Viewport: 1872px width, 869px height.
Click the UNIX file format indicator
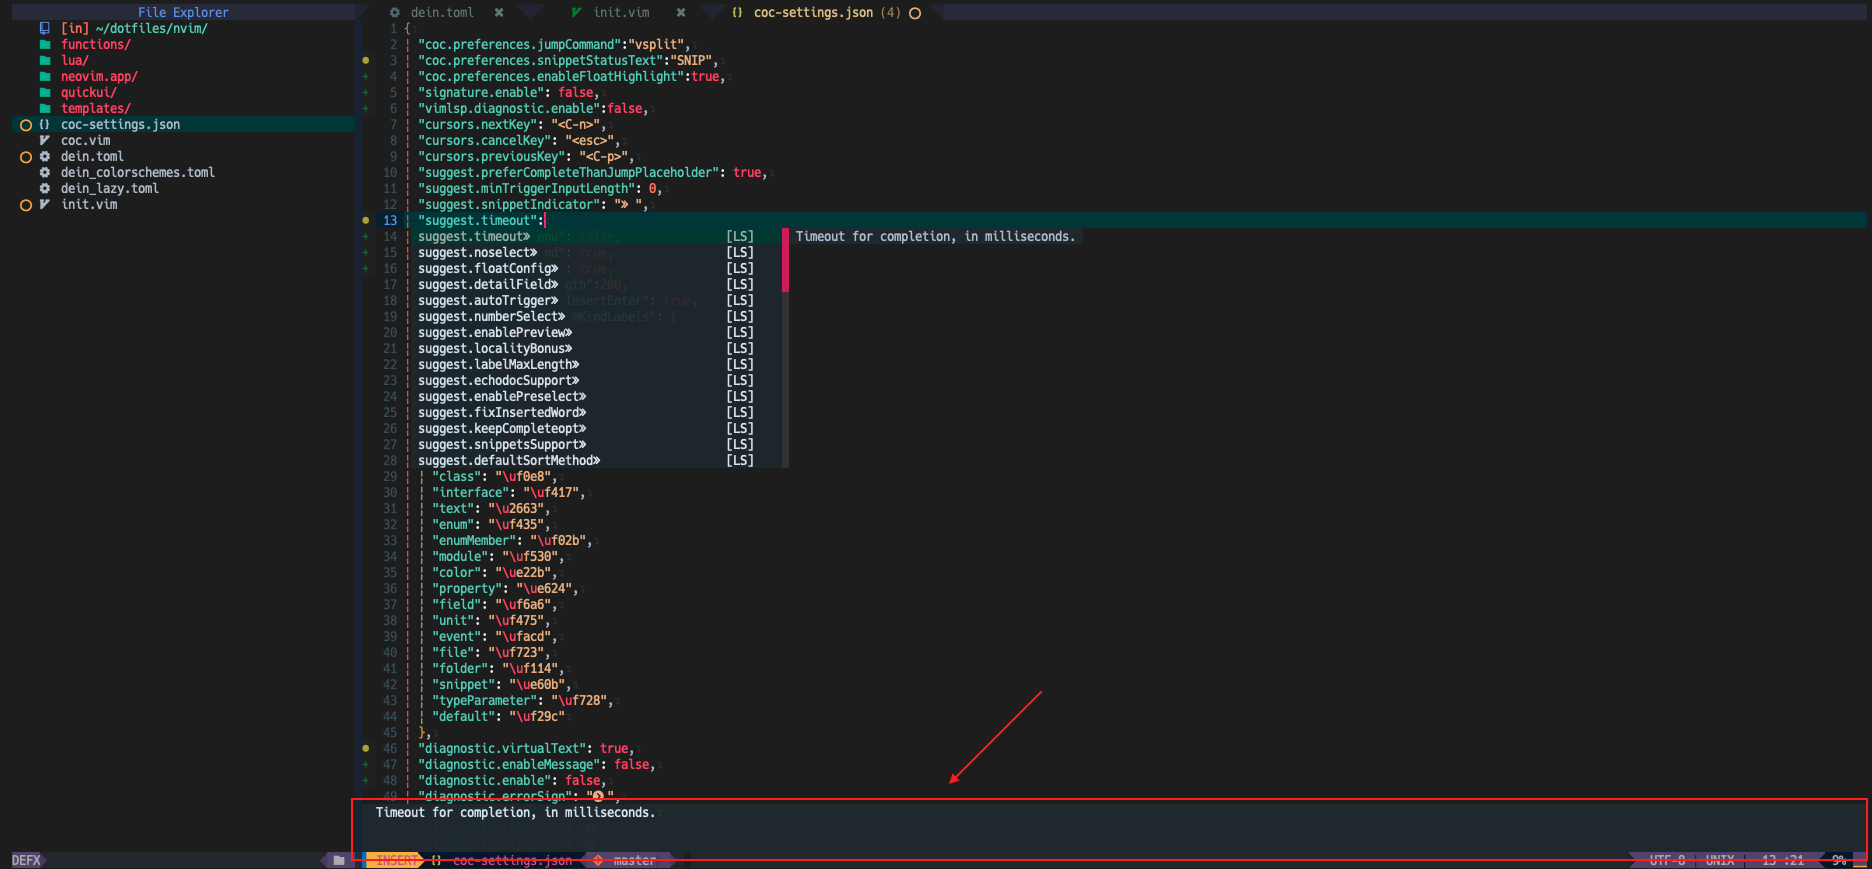1720,860
